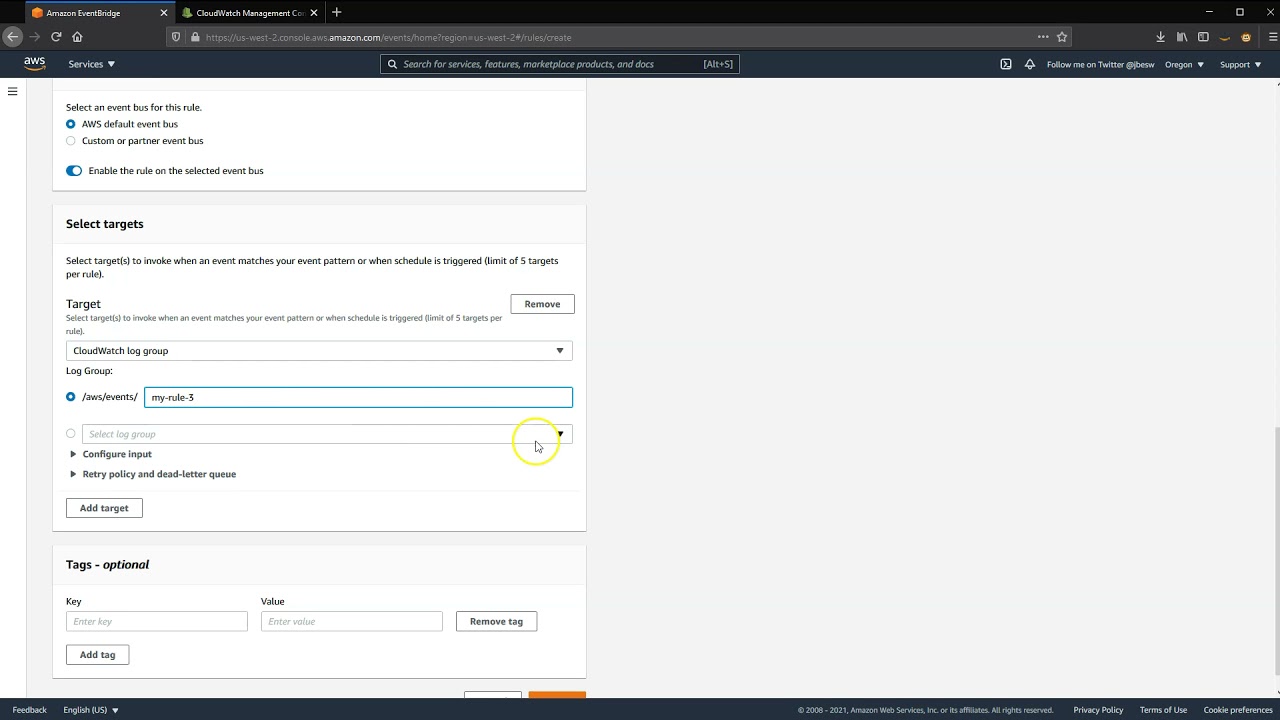Click the tag Value input field
The height and width of the screenshot is (720, 1280).
coord(351,621)
